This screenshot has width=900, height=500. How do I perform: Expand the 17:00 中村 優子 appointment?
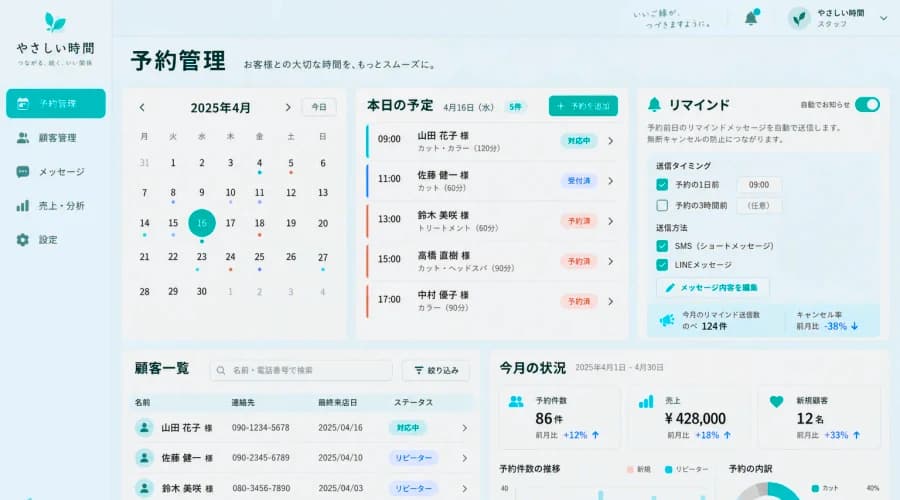coord(610,301)
